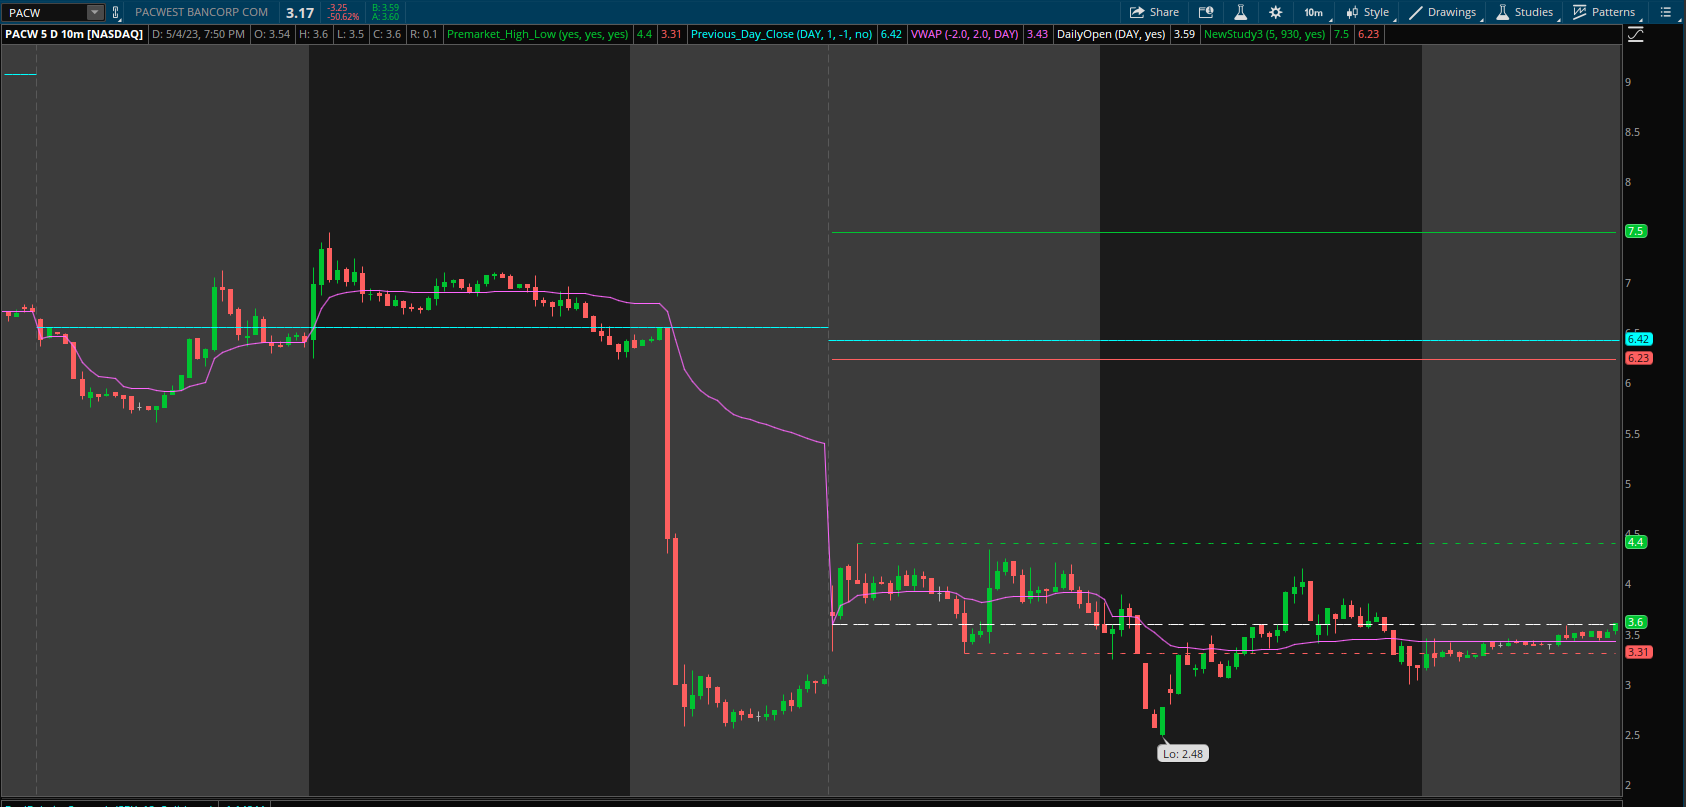Click the Premarket_High_Low study label
Image resolution: width=1686 pixels, height=807 pixels.
(537, 34)
